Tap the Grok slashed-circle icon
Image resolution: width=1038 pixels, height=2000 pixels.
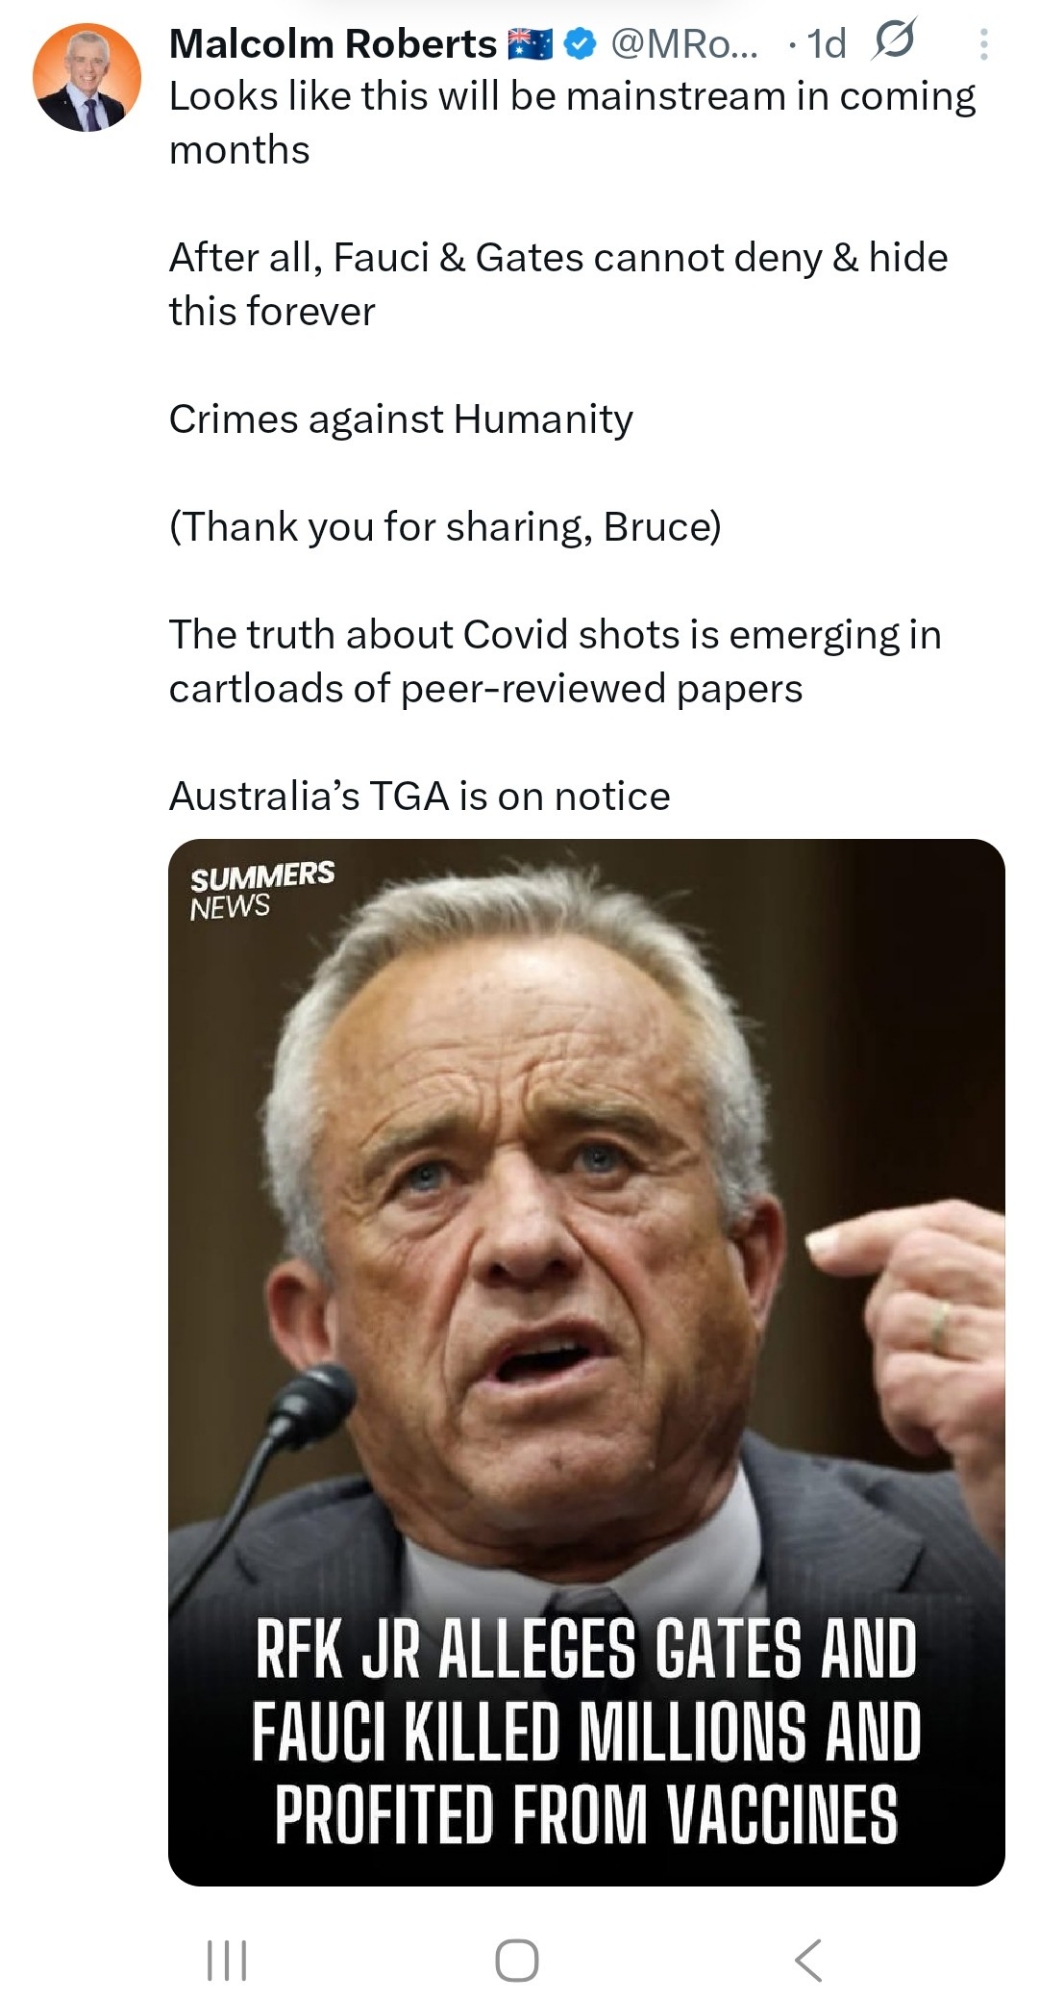[x=893, y=42]
